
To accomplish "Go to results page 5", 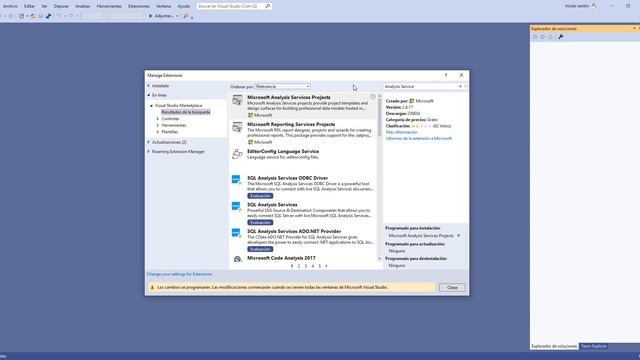I will [320, 266].
